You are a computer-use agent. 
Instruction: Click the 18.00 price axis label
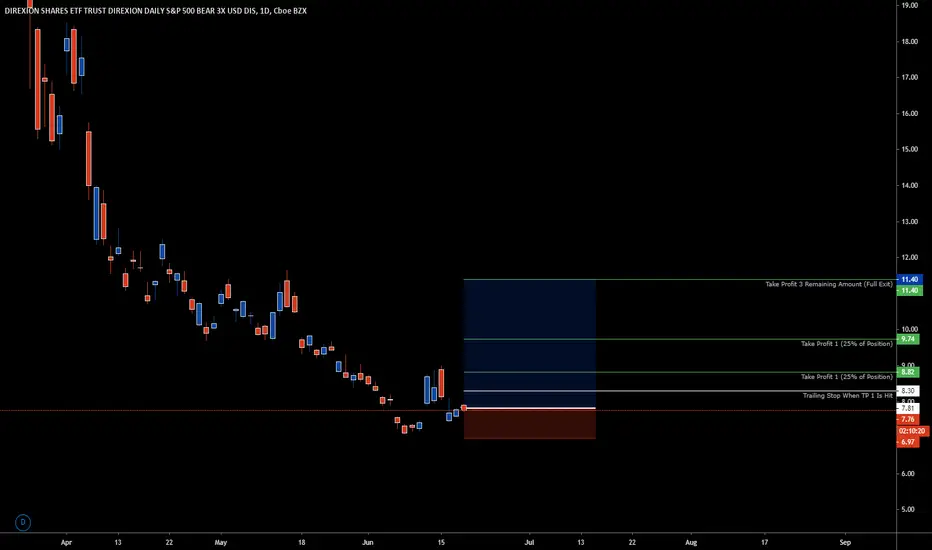pyautogui.click(x=909, y=42)
